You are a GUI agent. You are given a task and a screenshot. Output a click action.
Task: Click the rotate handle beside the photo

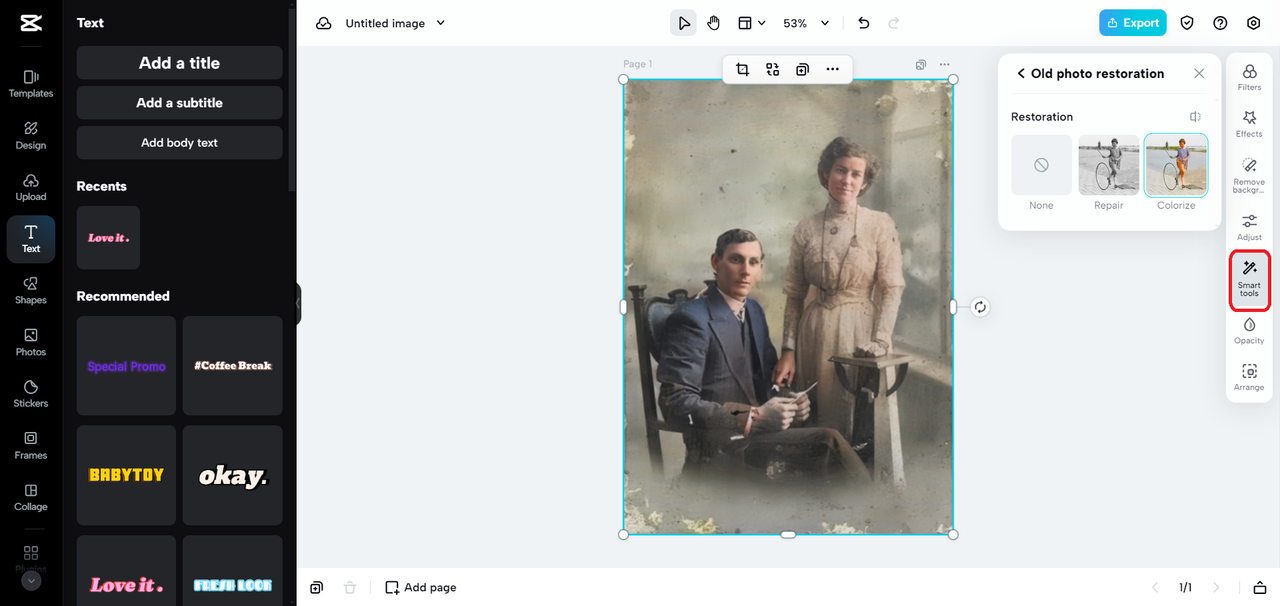point(980,307)
